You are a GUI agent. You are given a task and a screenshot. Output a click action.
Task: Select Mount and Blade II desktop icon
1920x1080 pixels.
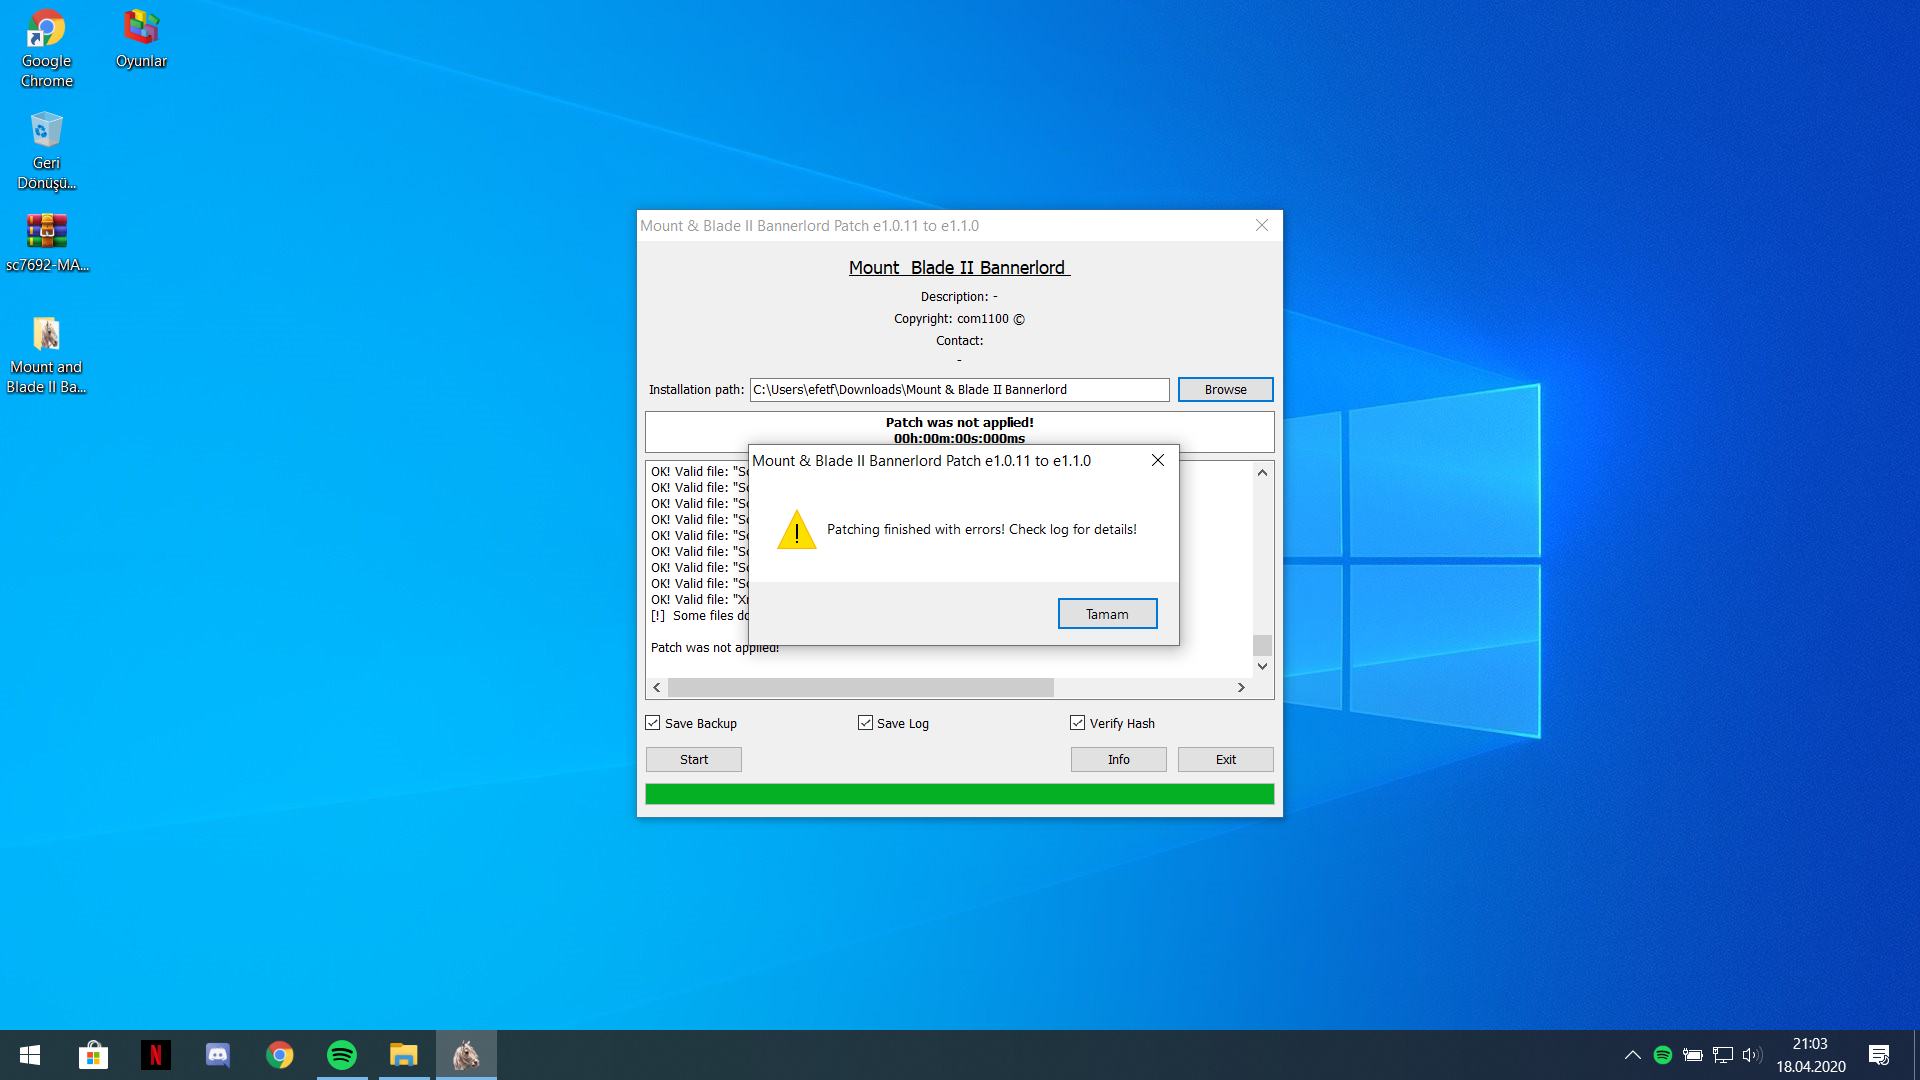point(46,355)
